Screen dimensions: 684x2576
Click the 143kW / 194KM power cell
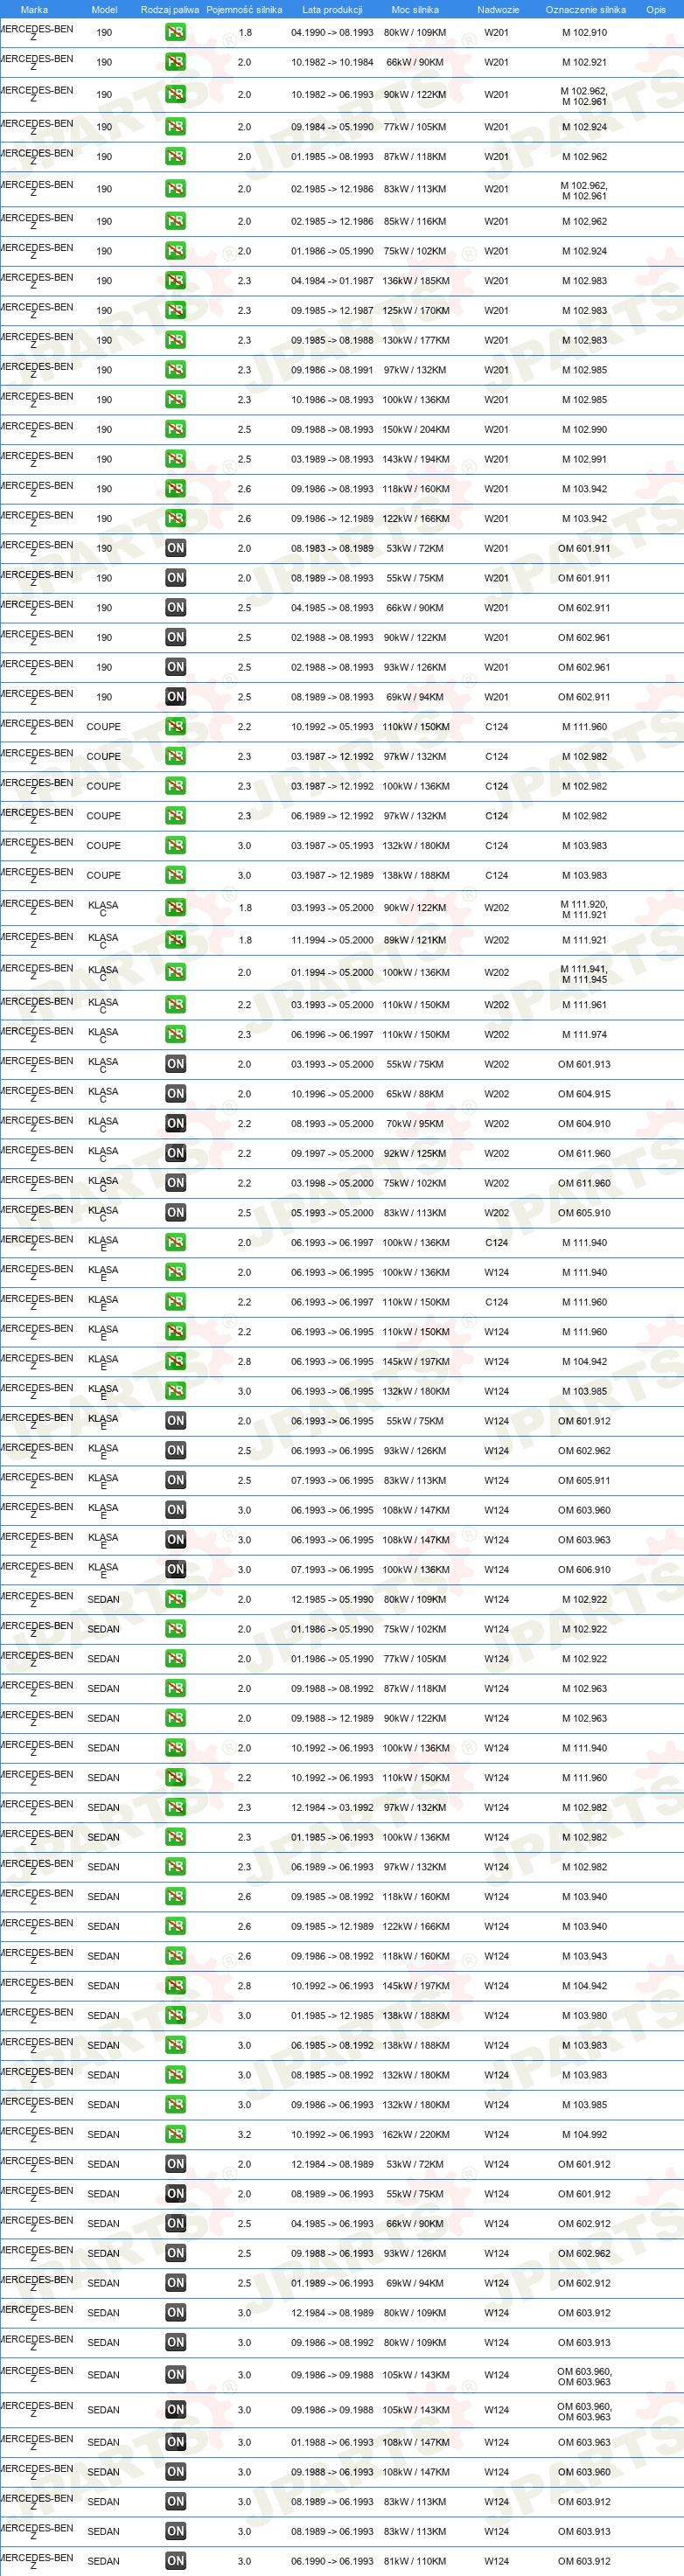(x=416, y=460)
